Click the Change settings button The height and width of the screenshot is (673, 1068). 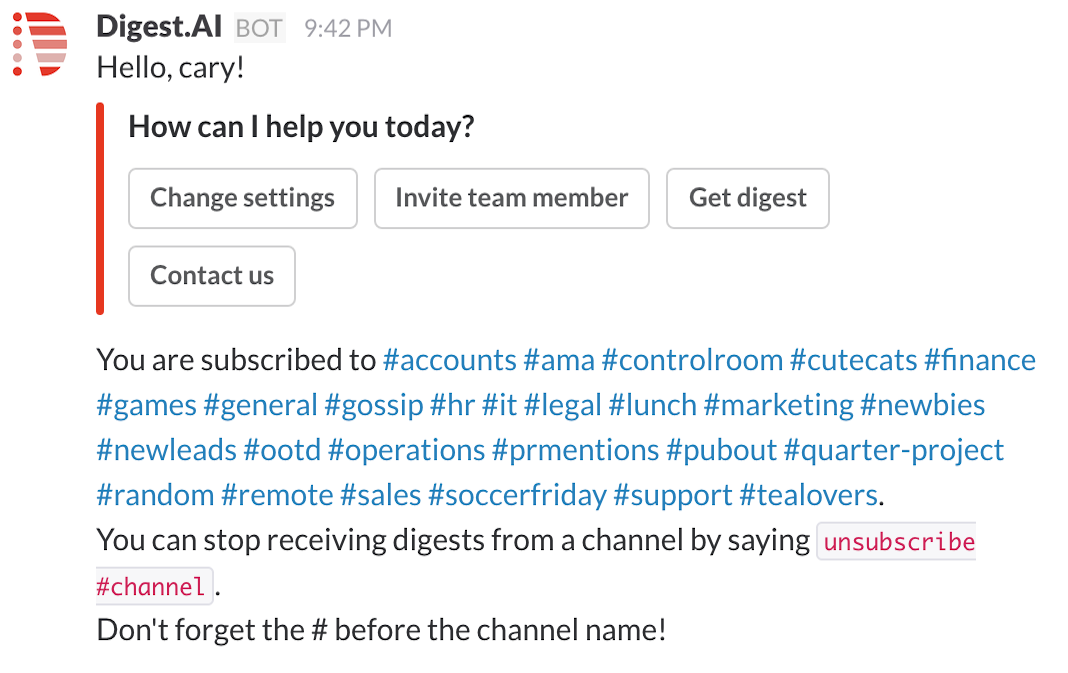click(x=243, y=198)
